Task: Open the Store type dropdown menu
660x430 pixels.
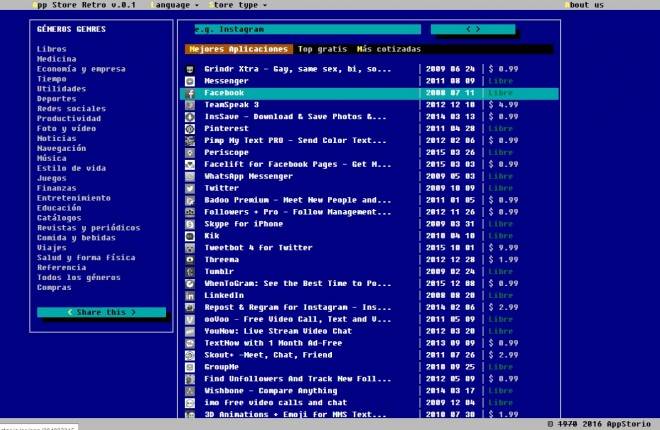Action: 237,5
